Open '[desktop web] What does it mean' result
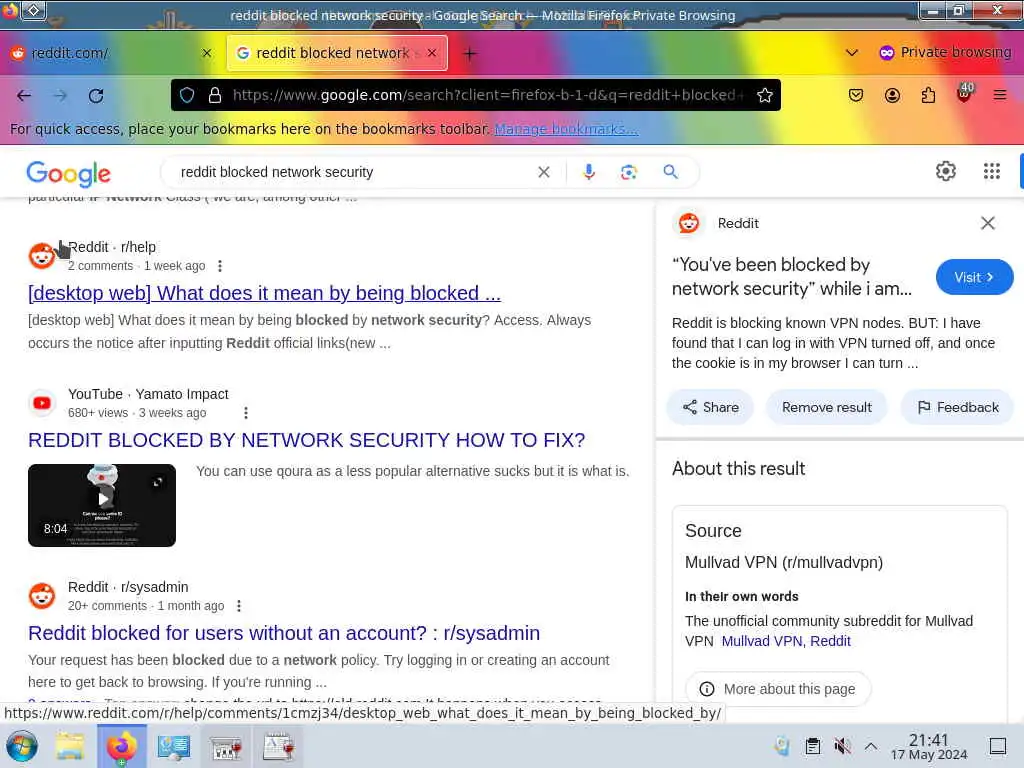Screen dimensions: 1024x768 click(x=264, y=294)
